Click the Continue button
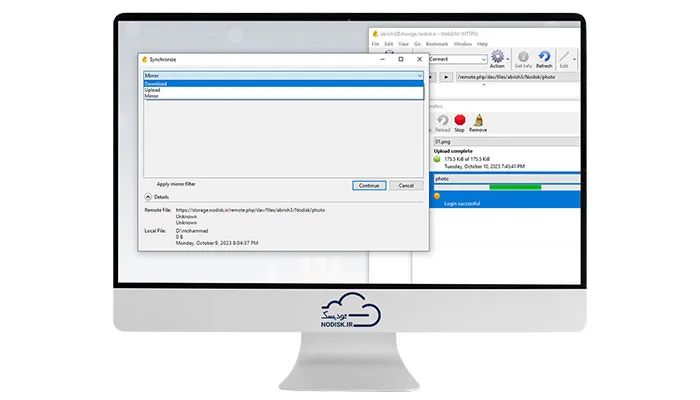The width and height of the screenshot is (700, 400). tap(369, 185)
